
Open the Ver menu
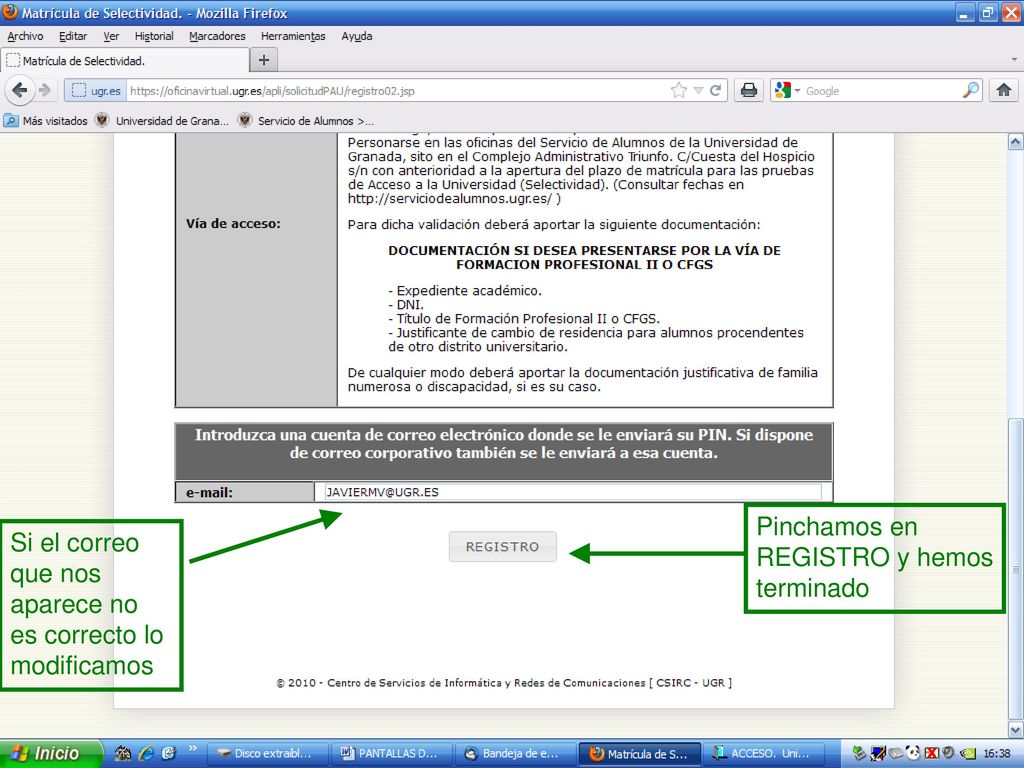click(111, 36)
